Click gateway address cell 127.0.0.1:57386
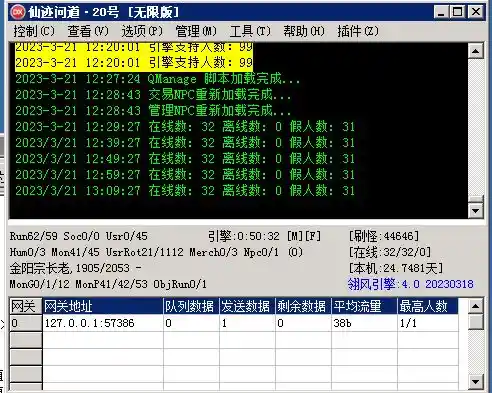492x393 pixels. coord(103,323)
